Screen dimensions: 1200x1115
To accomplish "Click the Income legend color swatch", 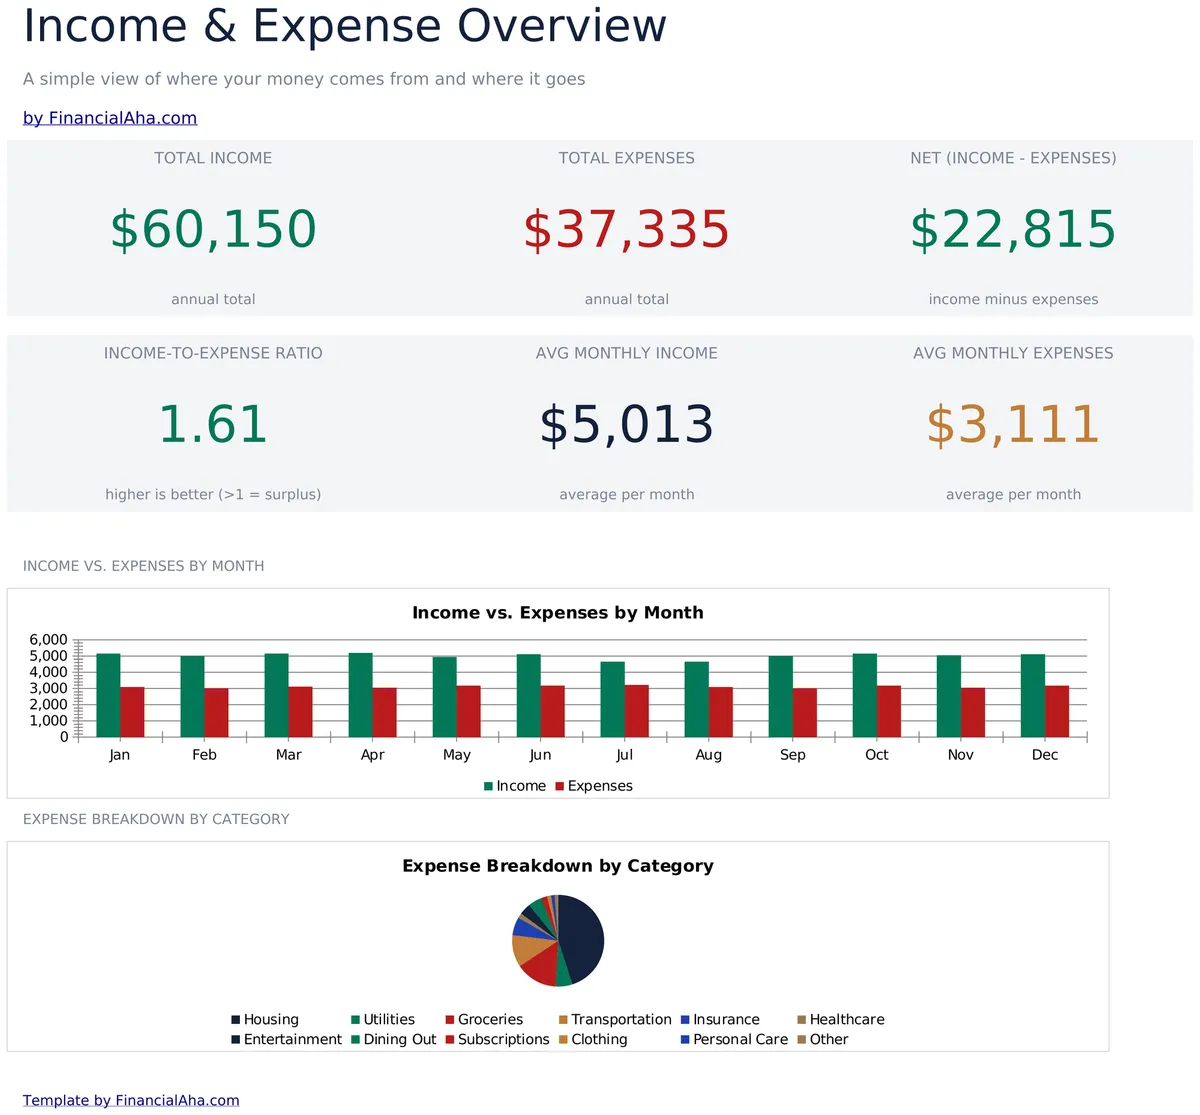I will [488, 786].
